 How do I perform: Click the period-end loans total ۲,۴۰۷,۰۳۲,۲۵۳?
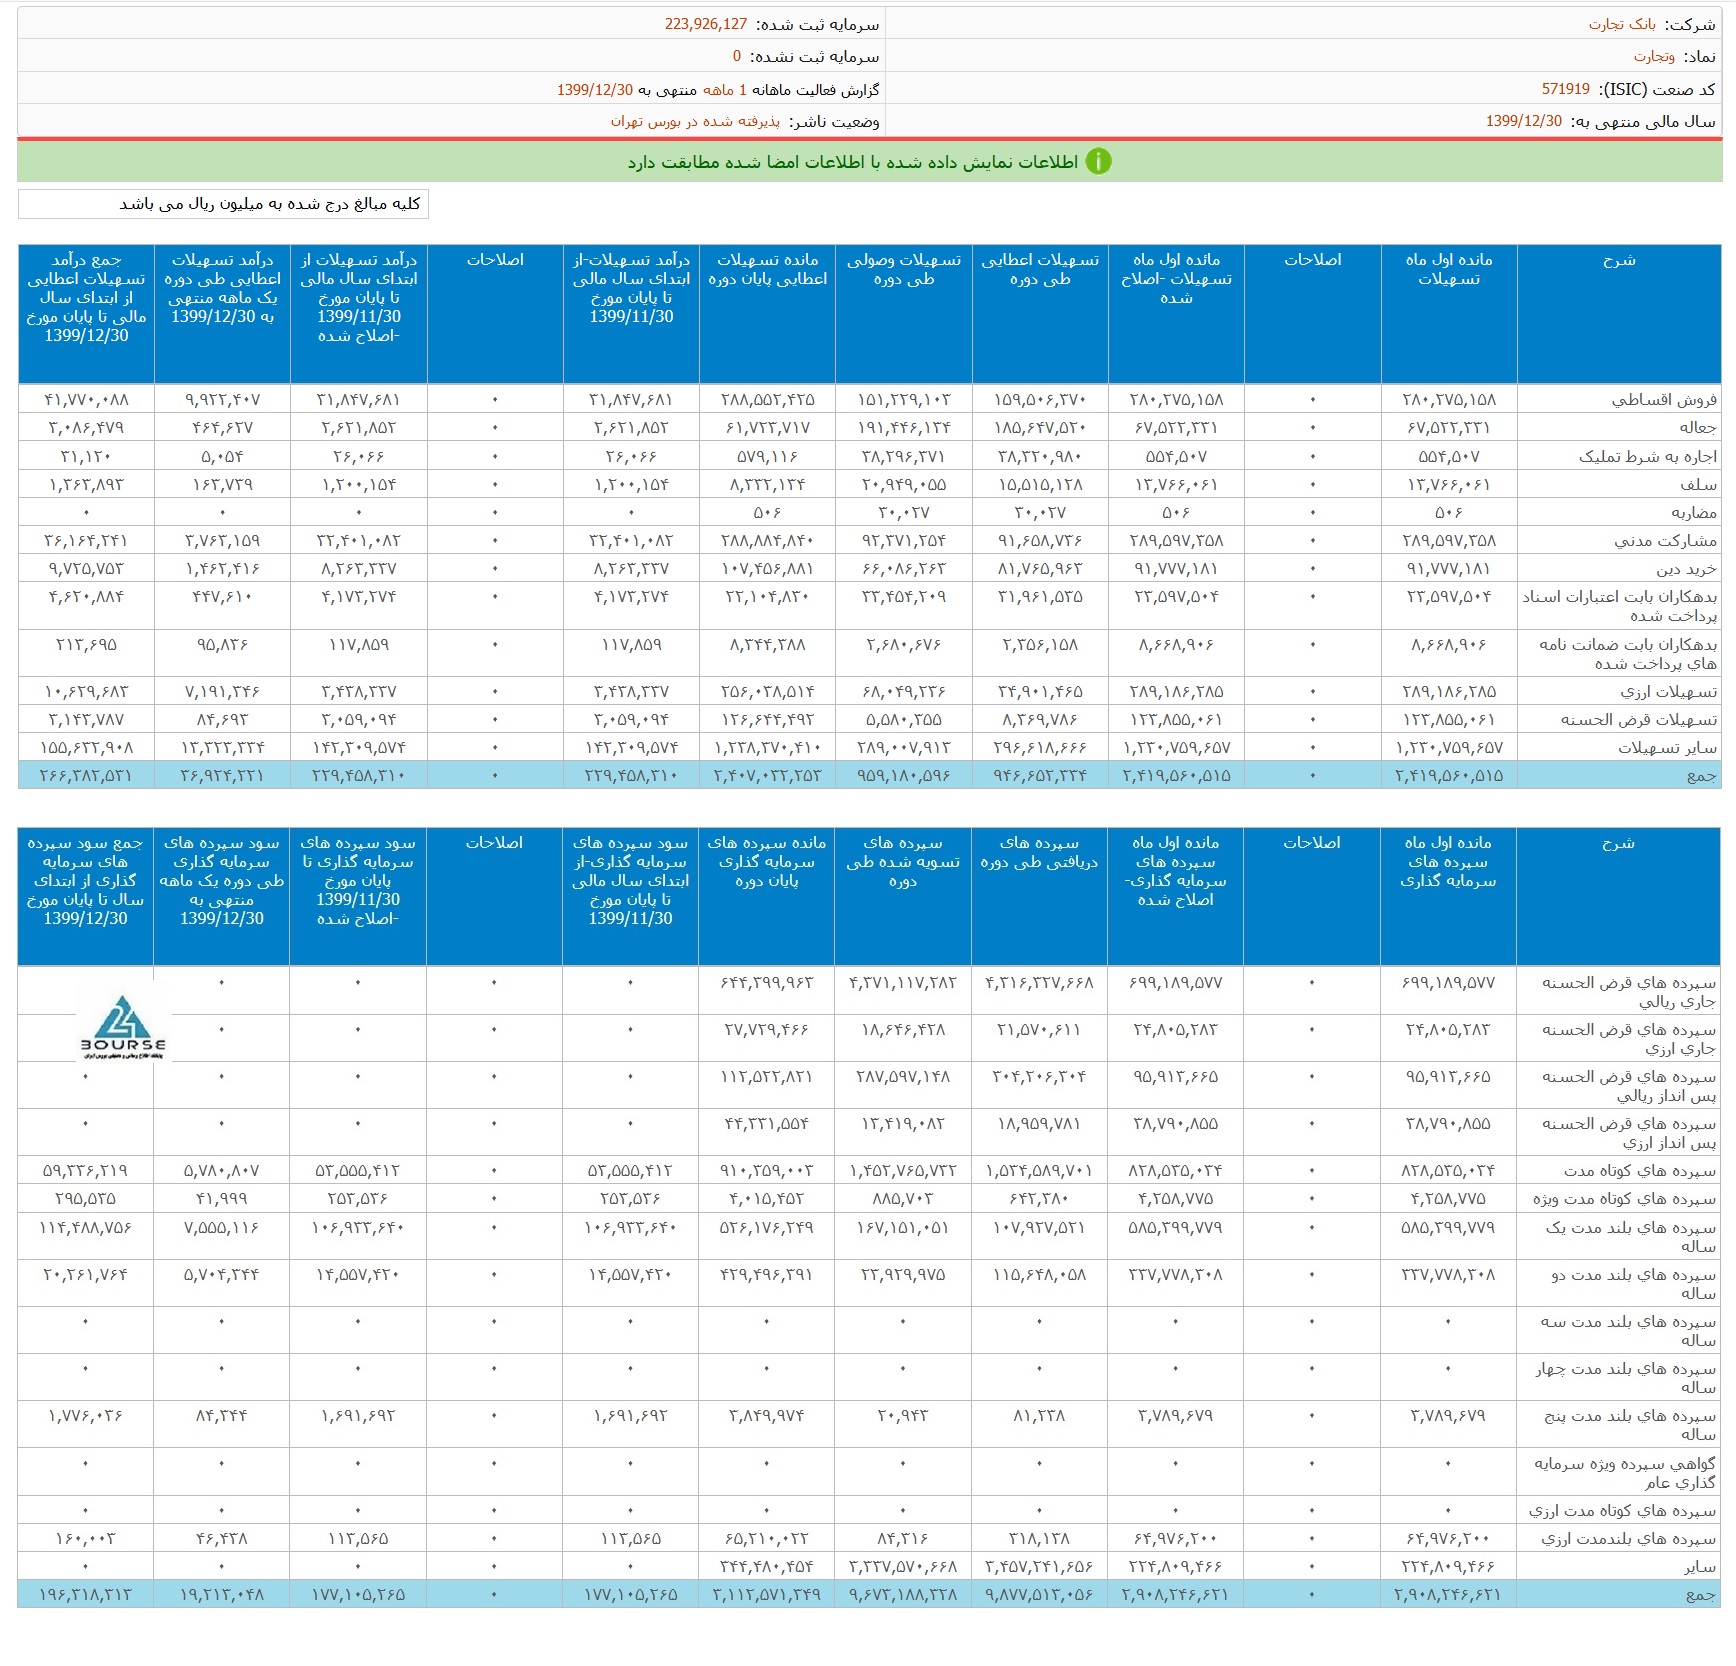pyautogui.click(x=768, y=776)
